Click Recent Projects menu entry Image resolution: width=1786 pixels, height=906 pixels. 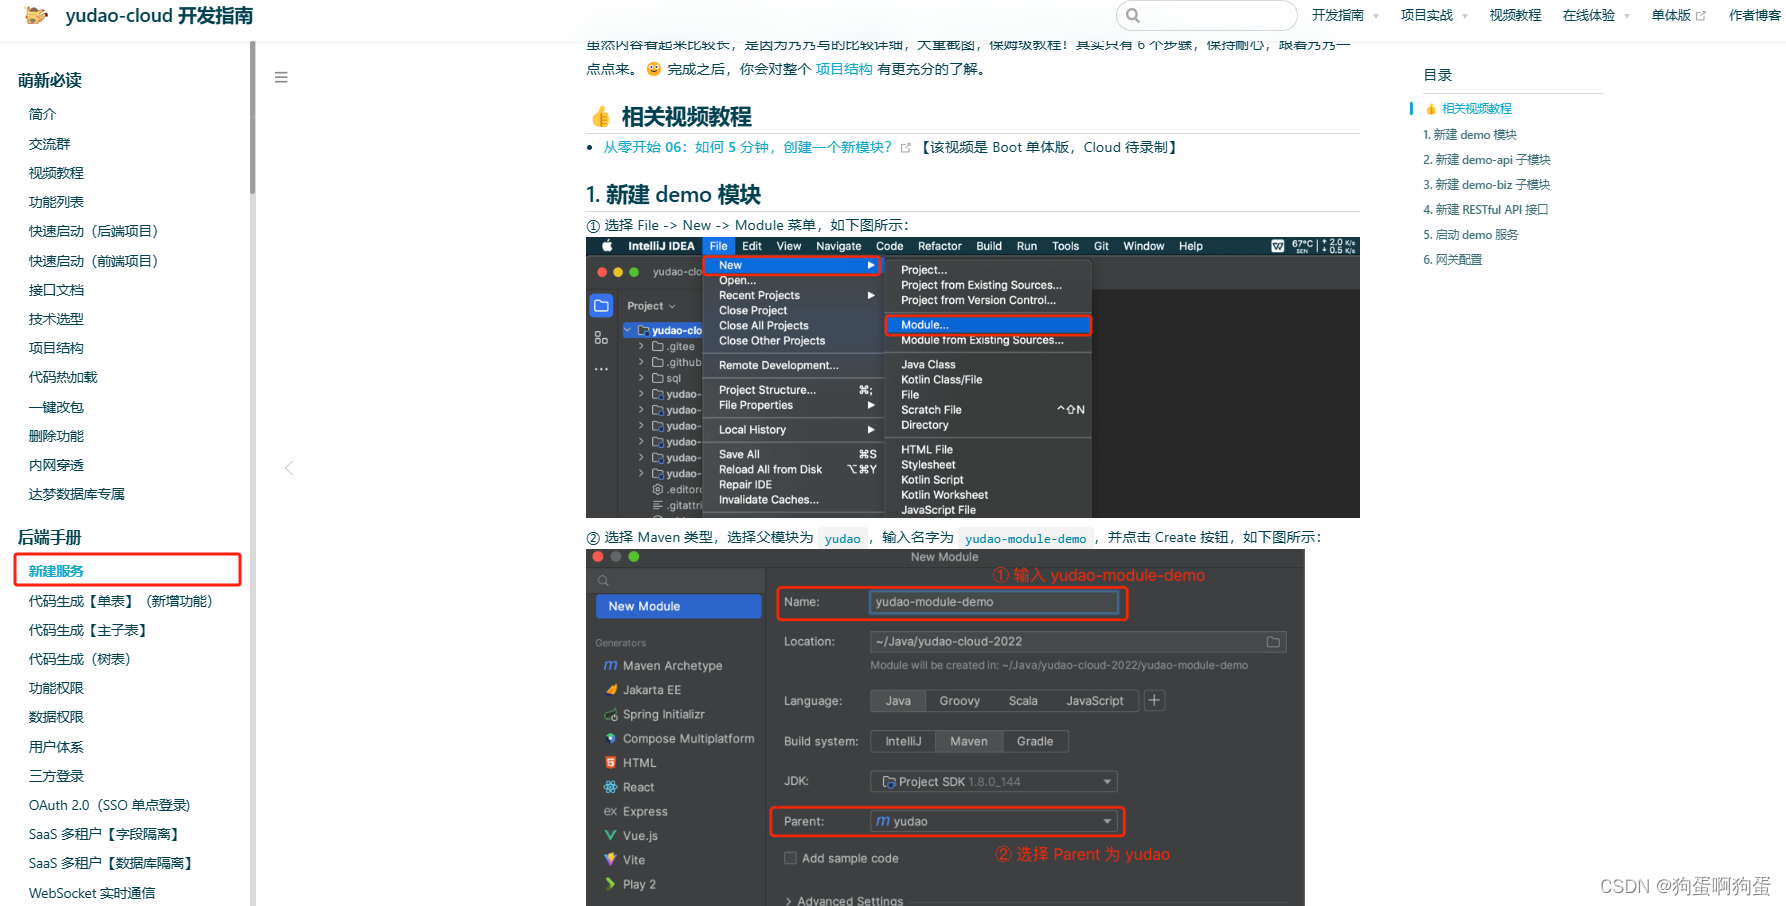tap(794, 296)
